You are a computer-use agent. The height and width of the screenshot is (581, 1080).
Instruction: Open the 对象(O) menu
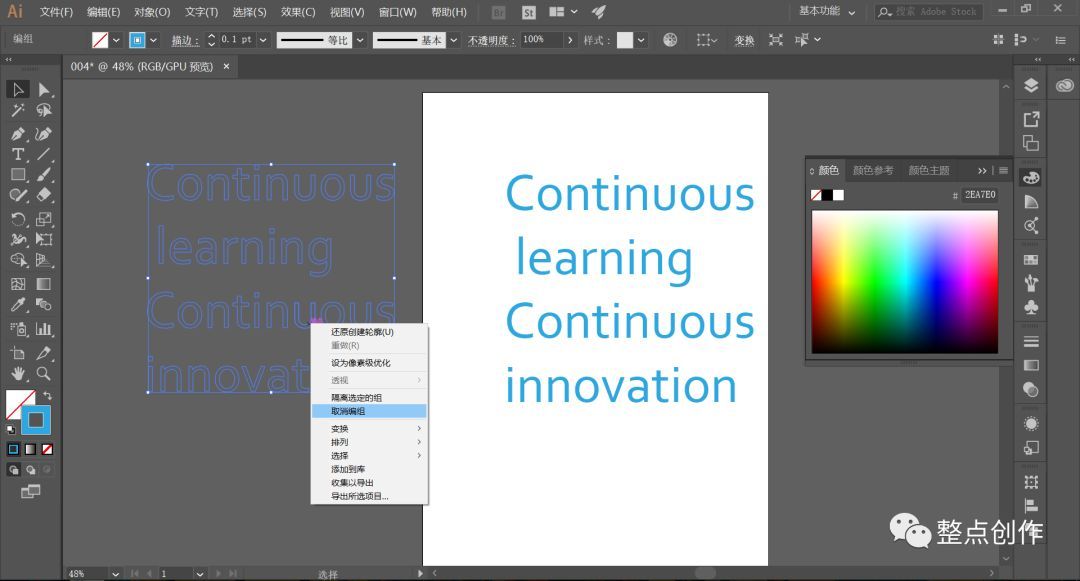tap(152, 12)
